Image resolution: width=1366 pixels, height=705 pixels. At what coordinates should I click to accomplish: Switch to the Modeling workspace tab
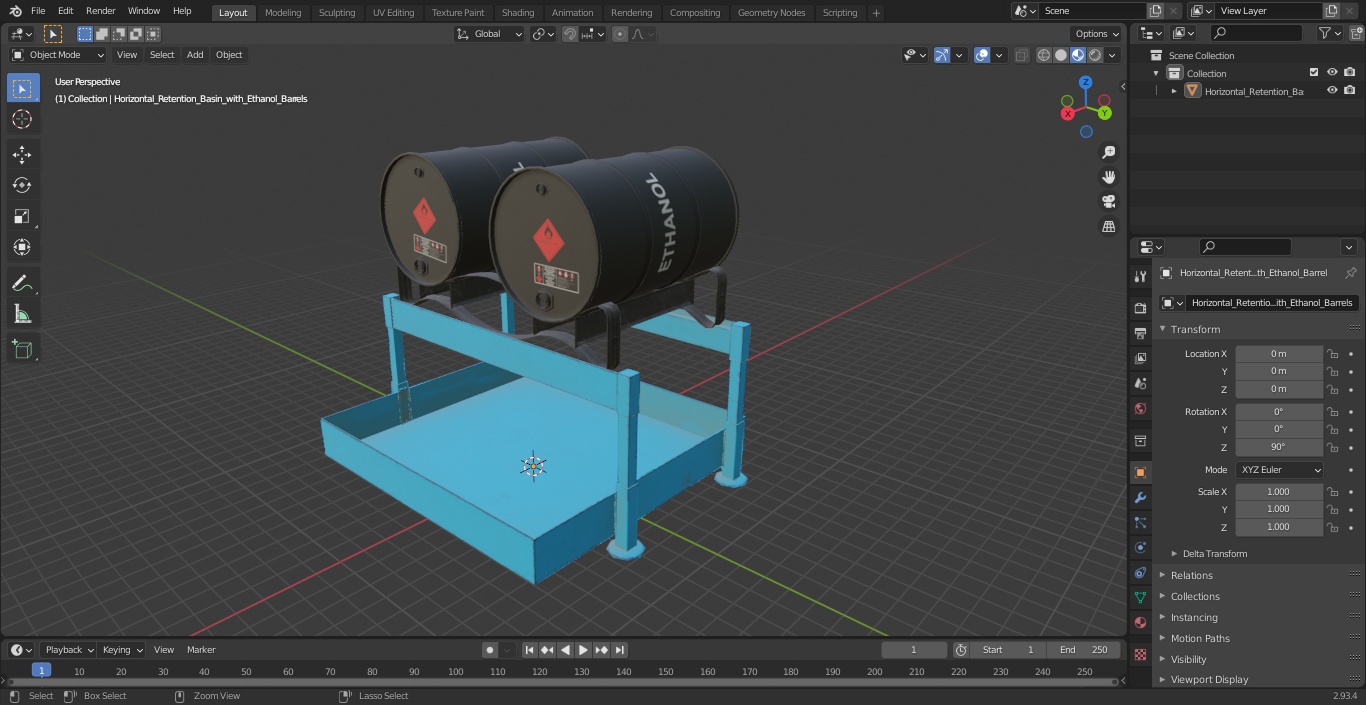[x=283, y=12]
